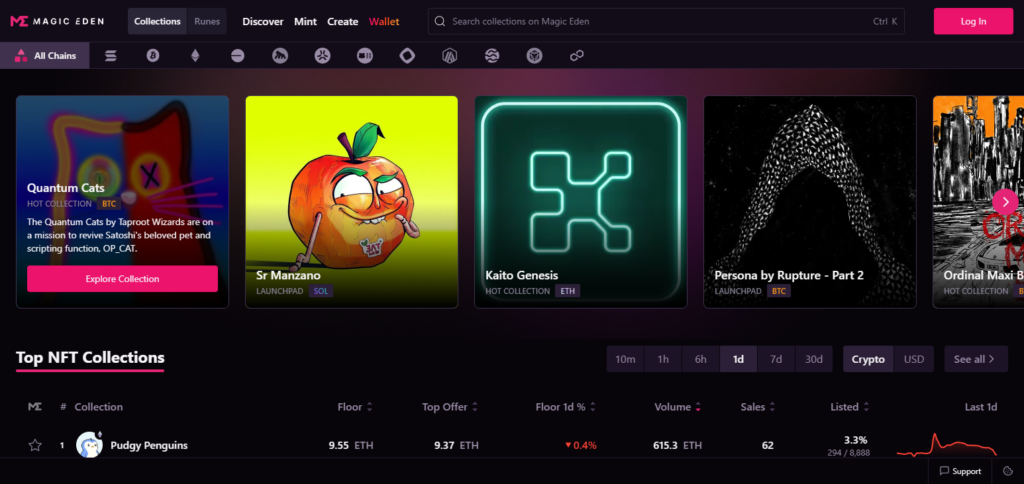
Task: Sort by Floor 1d % column
Action: click(566, 407)
